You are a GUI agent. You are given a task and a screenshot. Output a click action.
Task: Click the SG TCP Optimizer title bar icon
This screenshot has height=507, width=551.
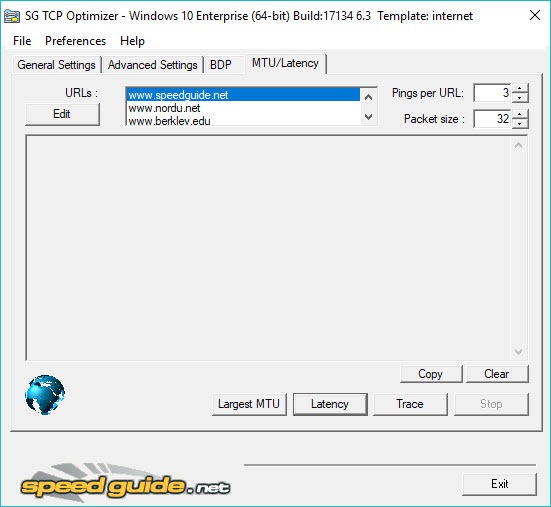point(12,16)
